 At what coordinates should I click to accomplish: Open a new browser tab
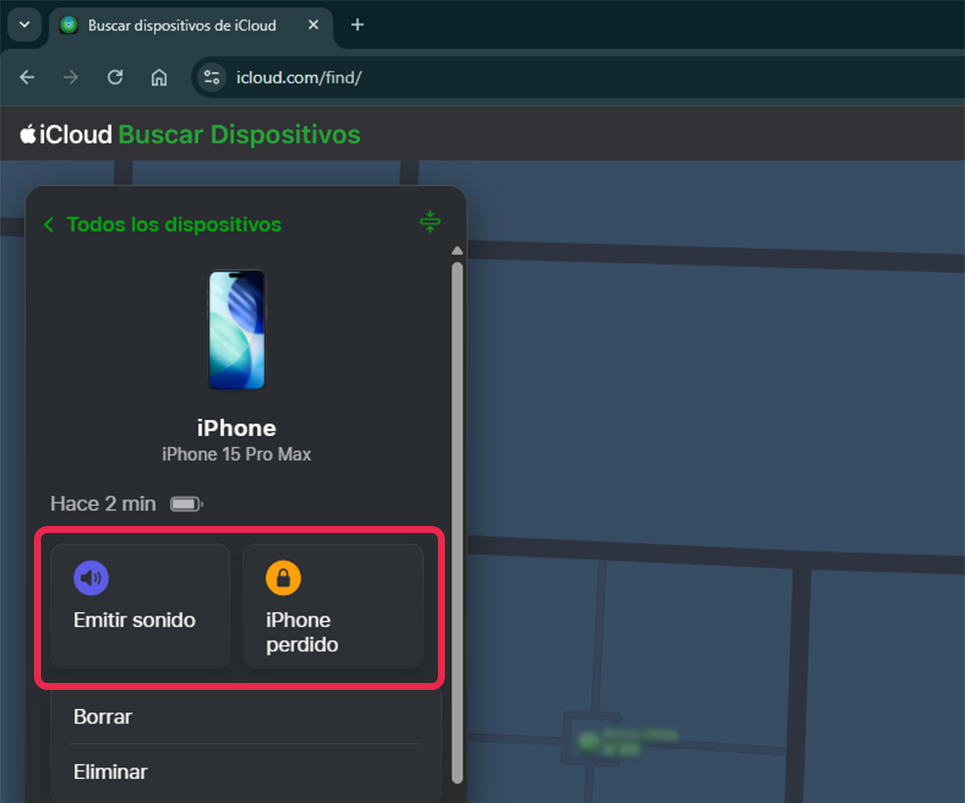(x=357, y=25)
